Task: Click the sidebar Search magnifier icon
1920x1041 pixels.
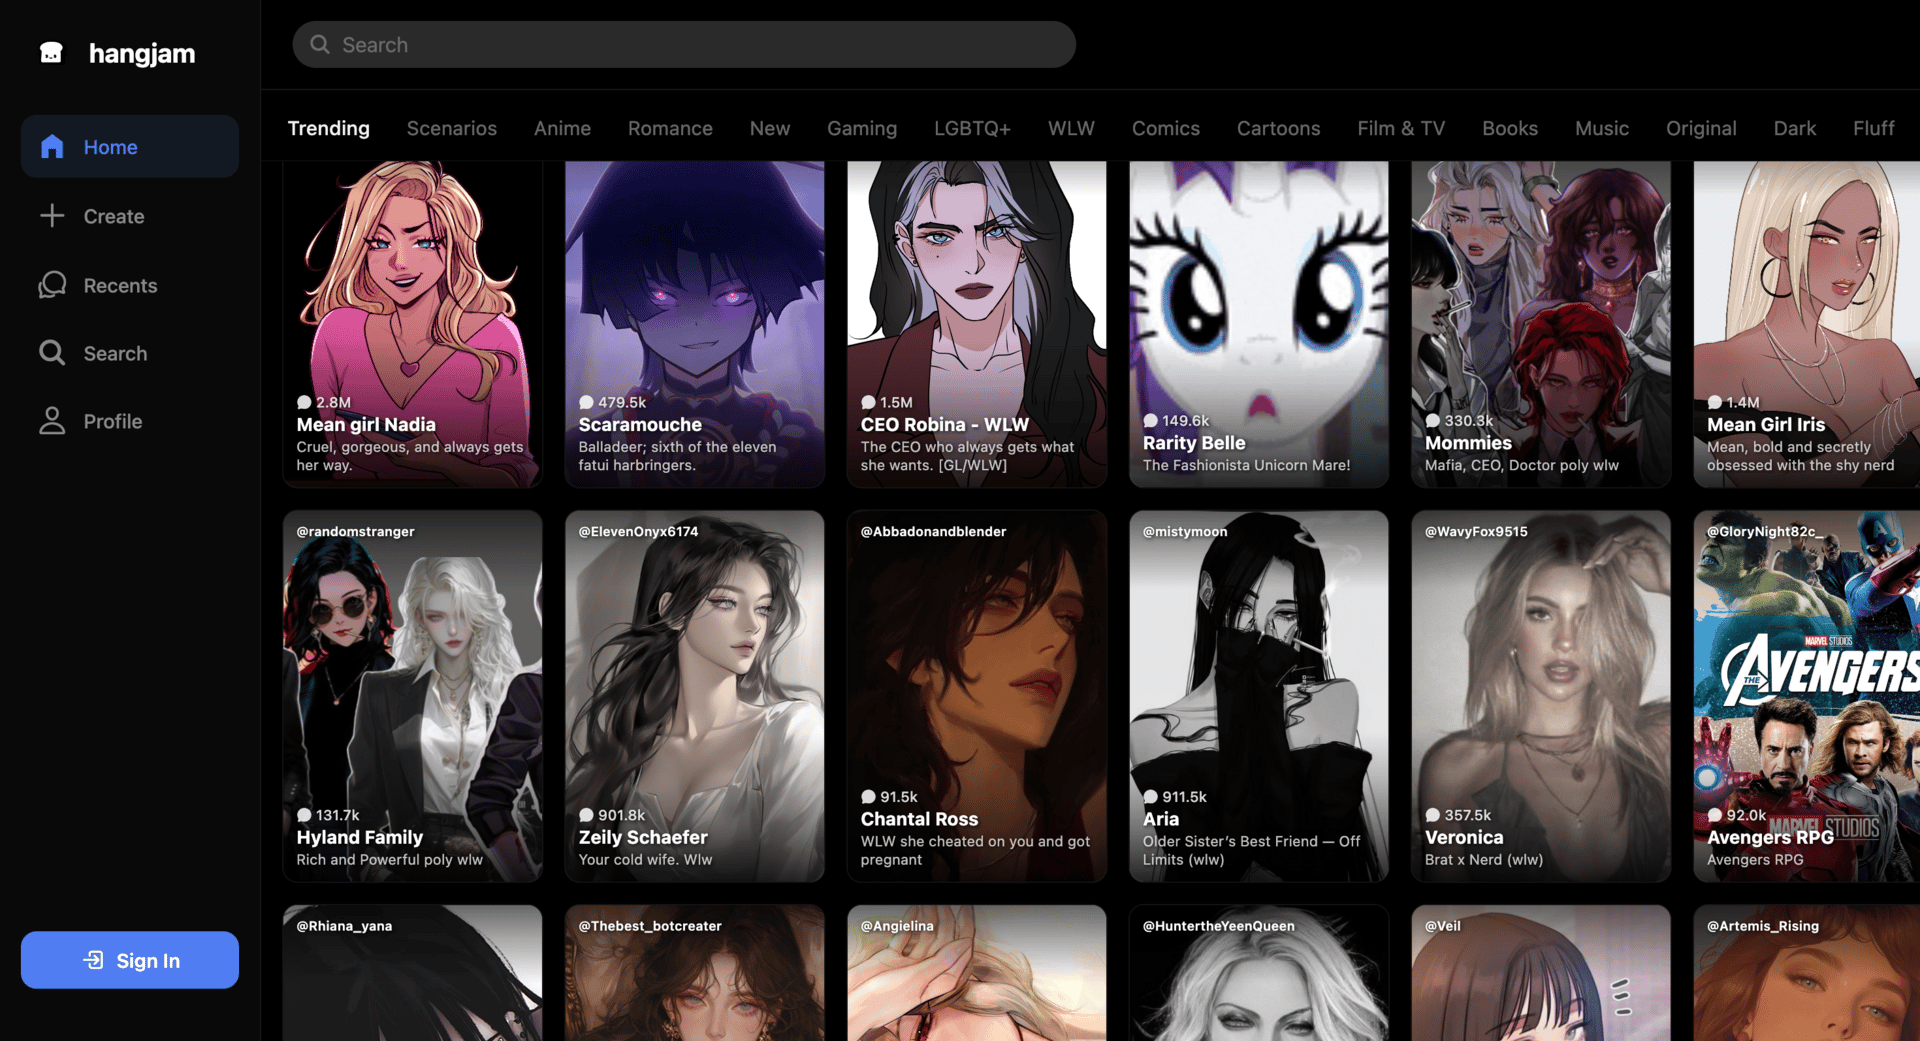Action: 52,353
